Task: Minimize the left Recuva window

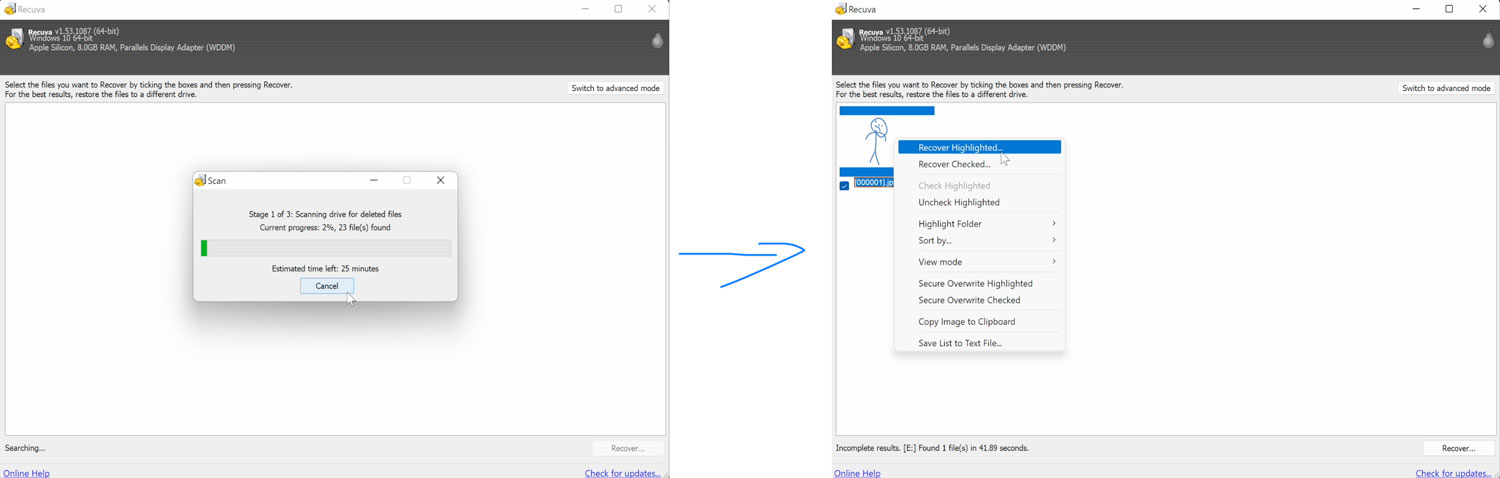Action: 585,9
